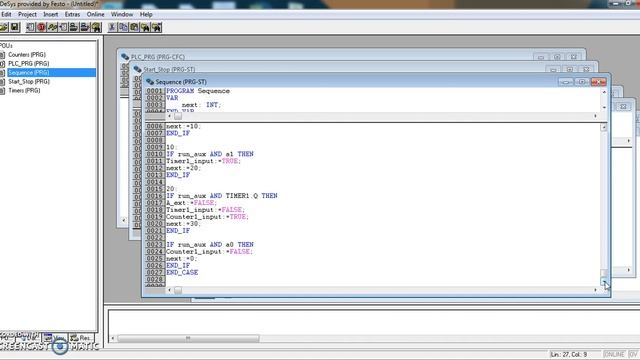Click code pane bottom horizontal scroll right arrow
This screenshot has height=360, width=640.
click(x=595, y=290)
